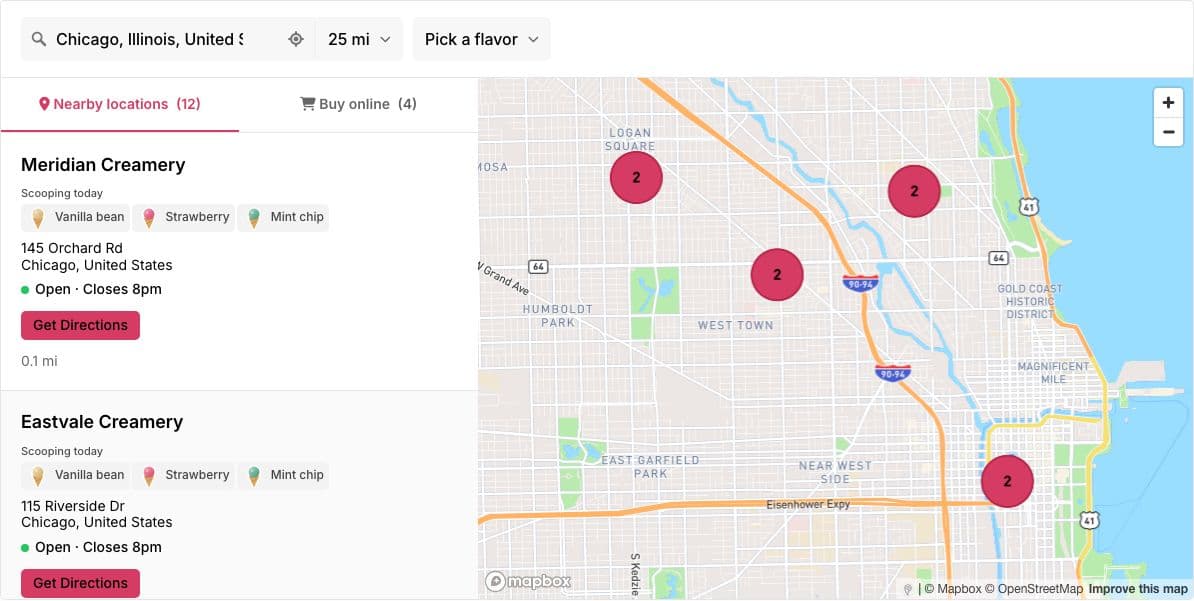Get Directions to Meridian Creamery
This screenshot has width=1194, height=601.
click(81, 325)
